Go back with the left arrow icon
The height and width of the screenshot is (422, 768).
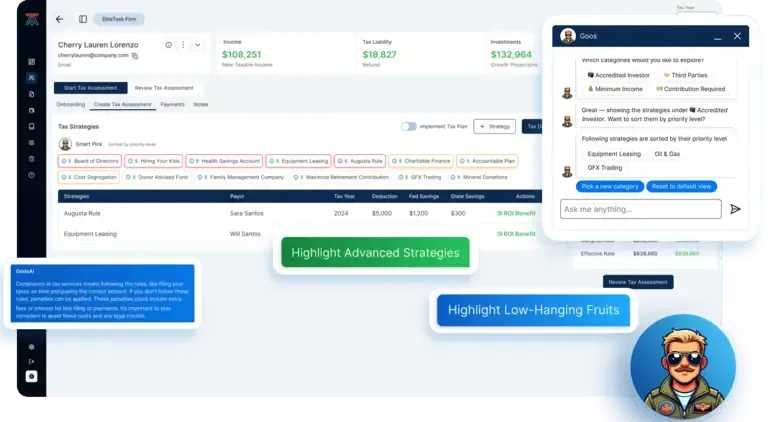coord(59,19)
